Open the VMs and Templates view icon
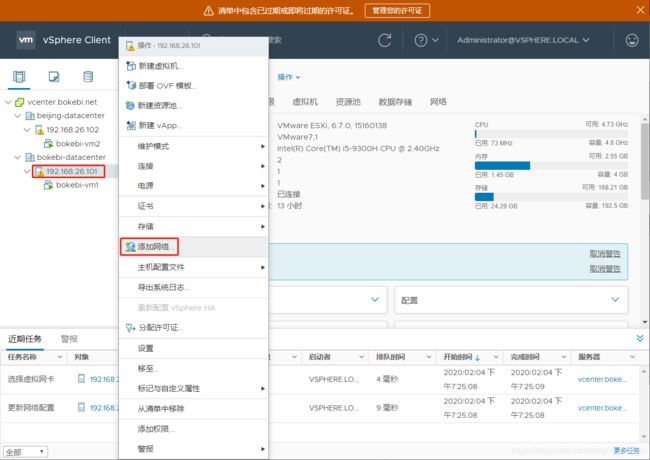 [54, 77]
